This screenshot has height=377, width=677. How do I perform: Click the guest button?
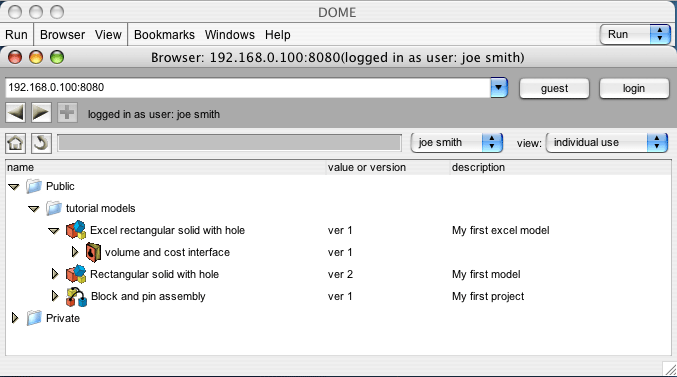(x=554, y=89)
